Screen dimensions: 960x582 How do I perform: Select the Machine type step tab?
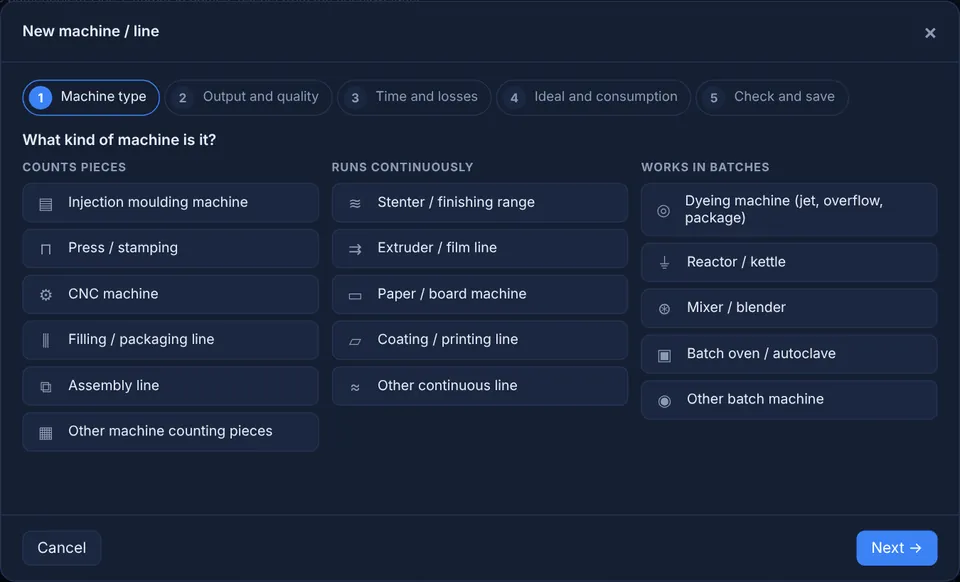[x=91, y=97]
